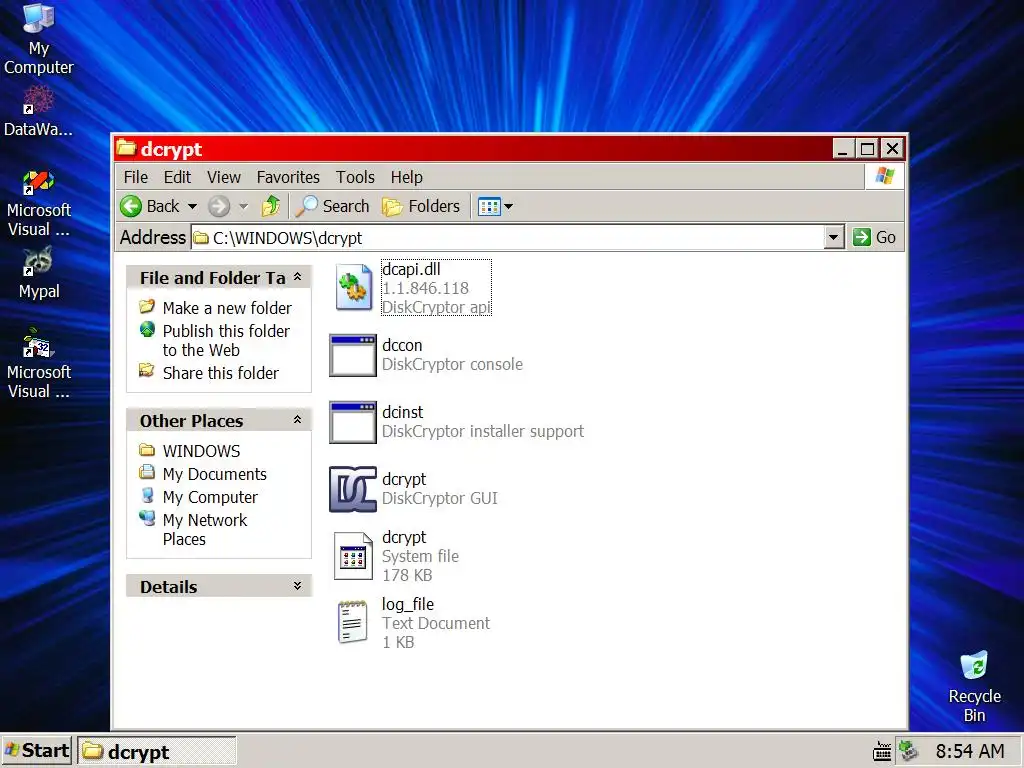
Task: Expand the Address bar dropdown
Action: point(833,237)
